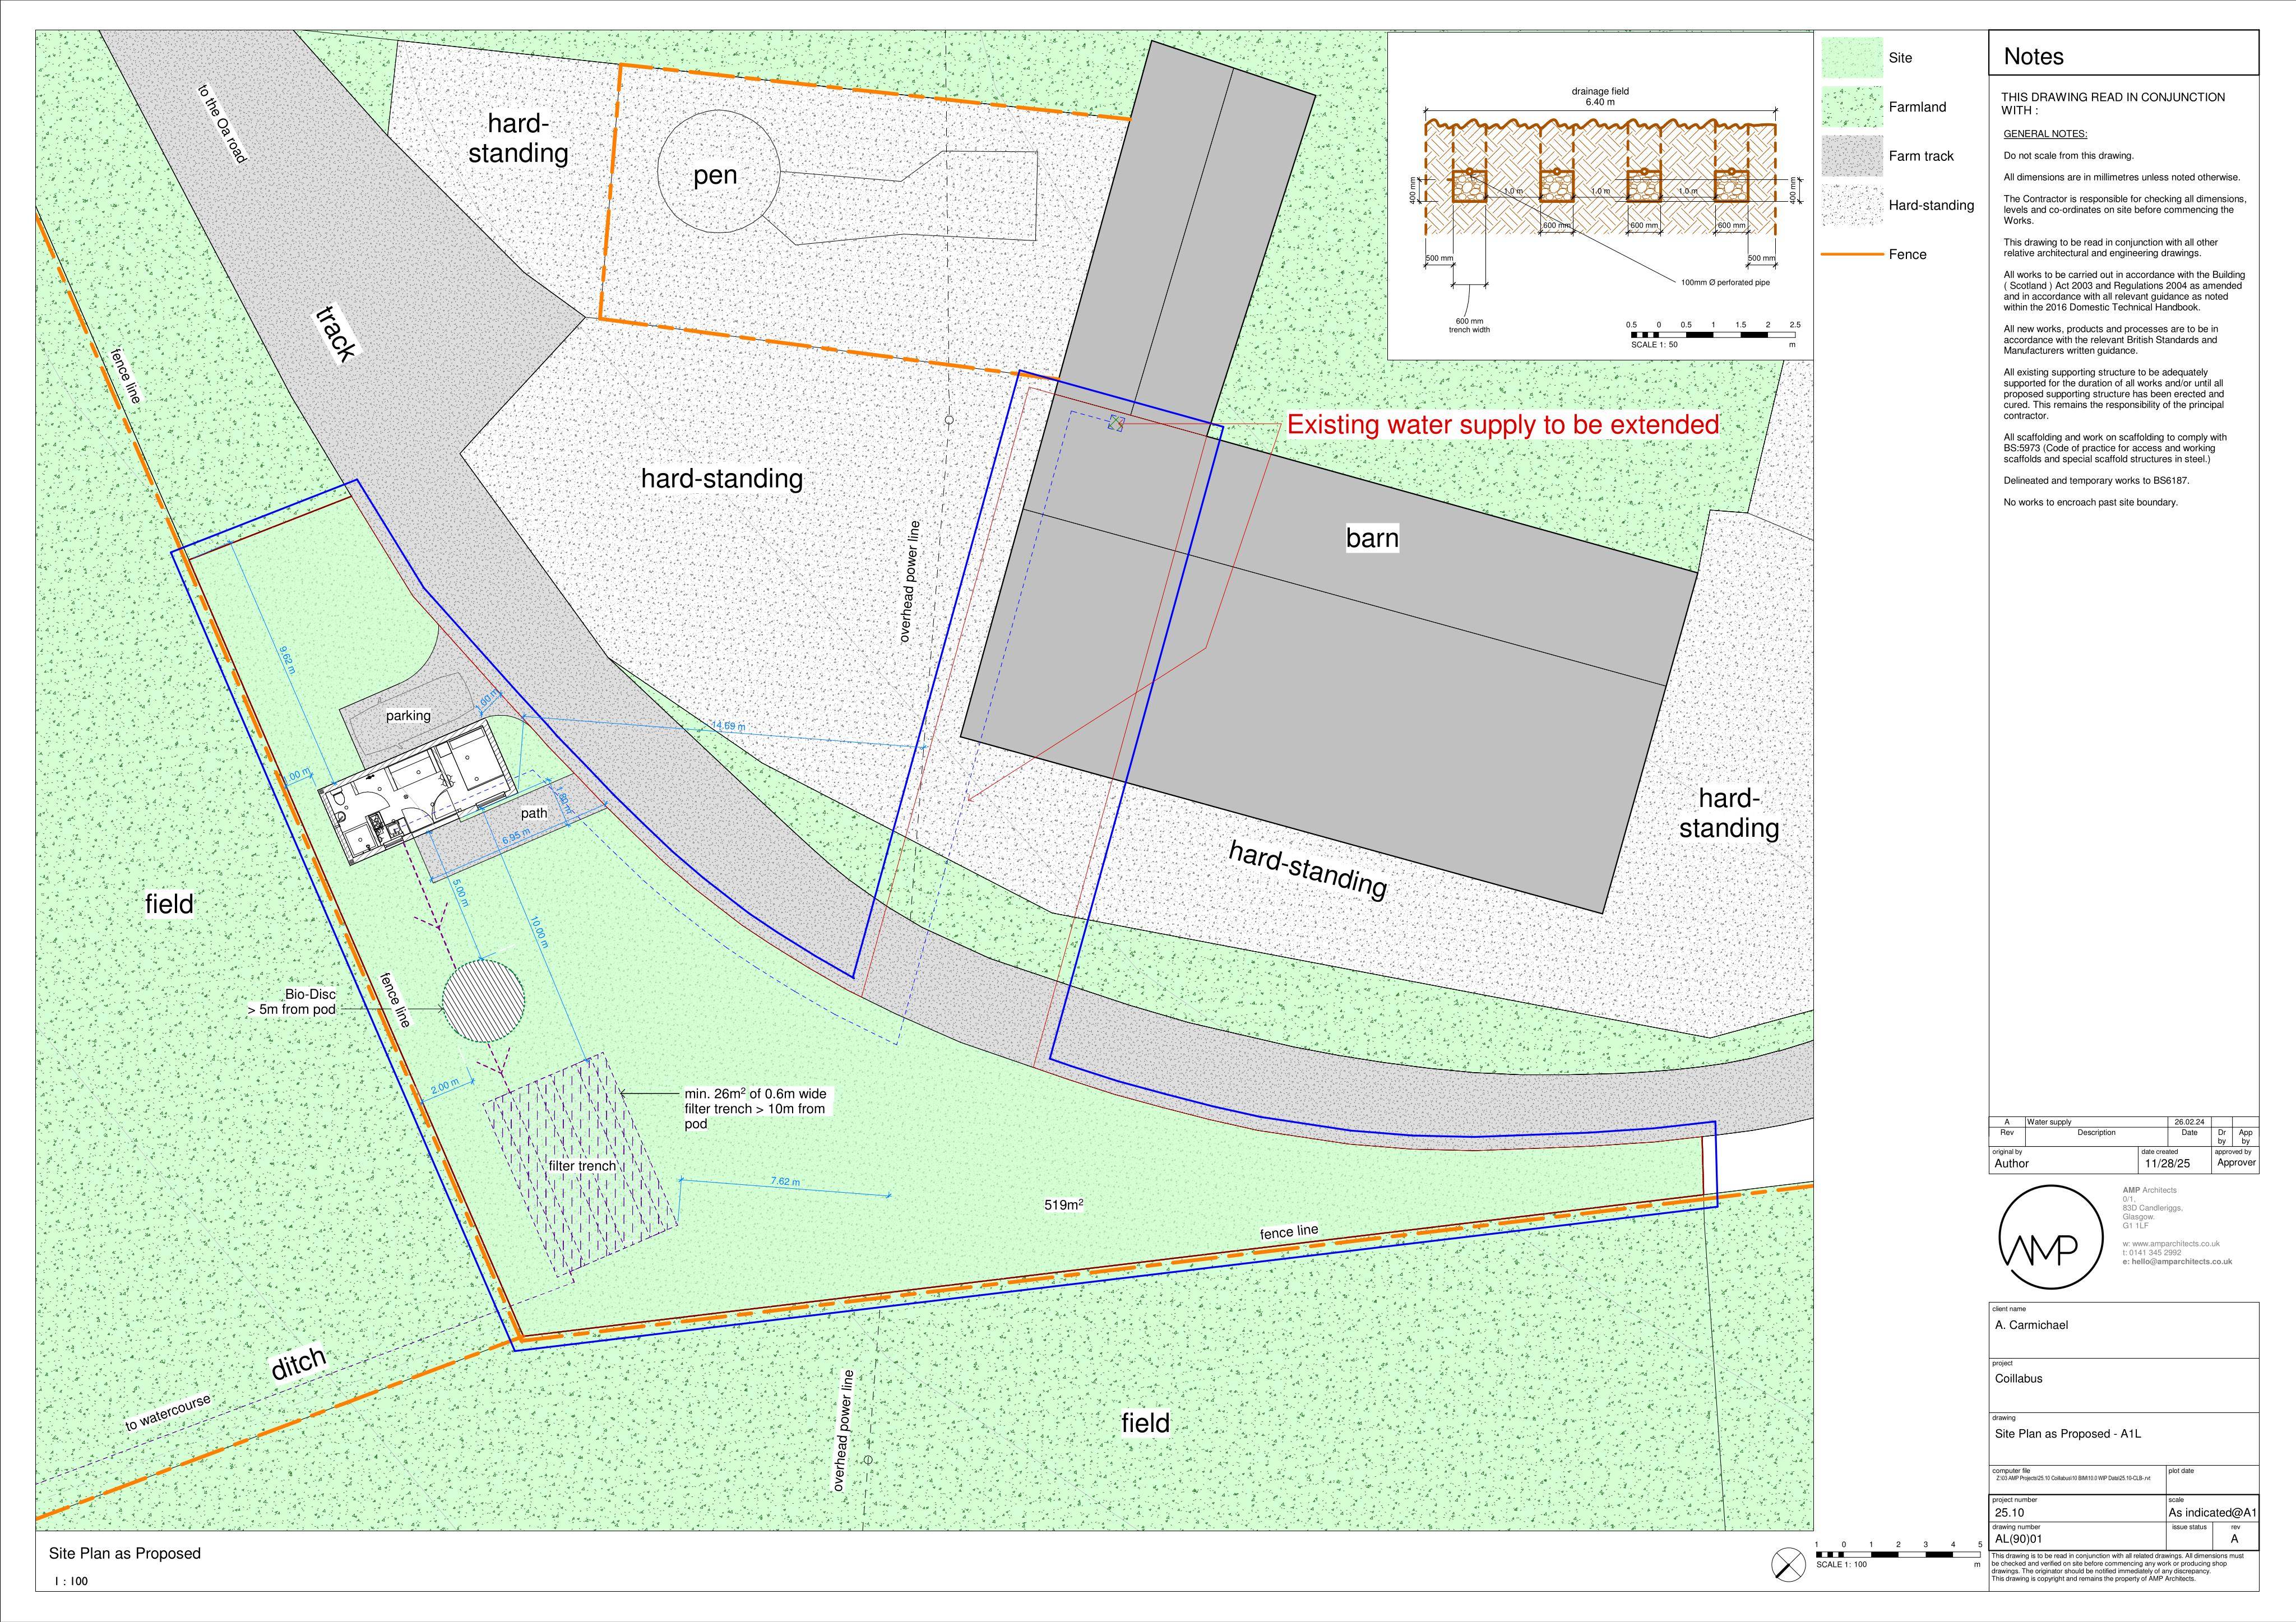Click the 'pen' label in the circle
The height and width of the screenshot is (1622, 2296).
(x=715, y=175)
